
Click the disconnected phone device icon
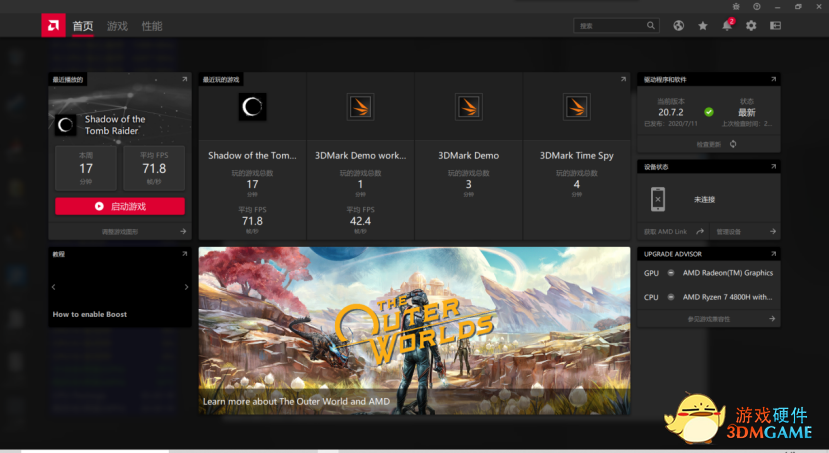[658, 199]
